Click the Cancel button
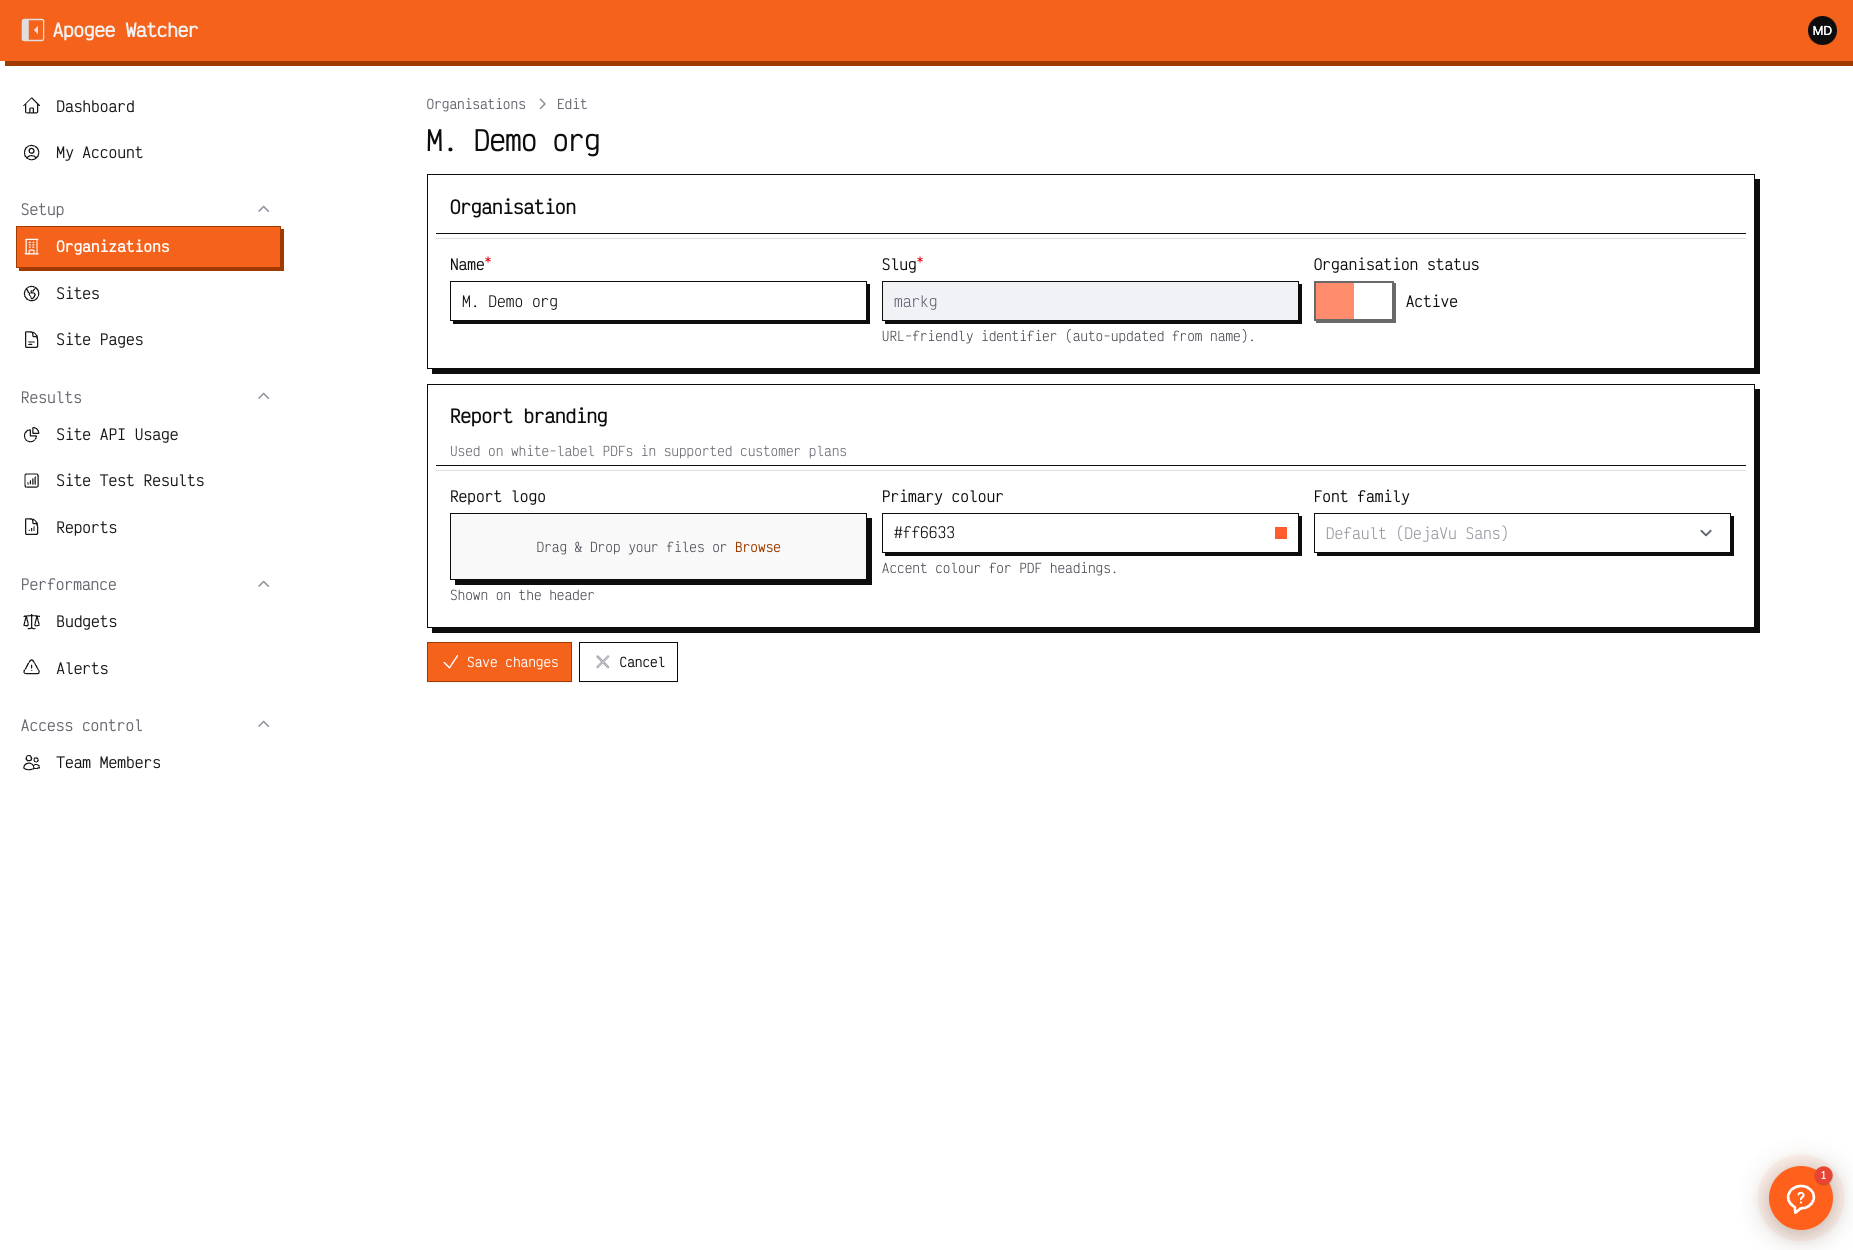 tap(628, 662)
